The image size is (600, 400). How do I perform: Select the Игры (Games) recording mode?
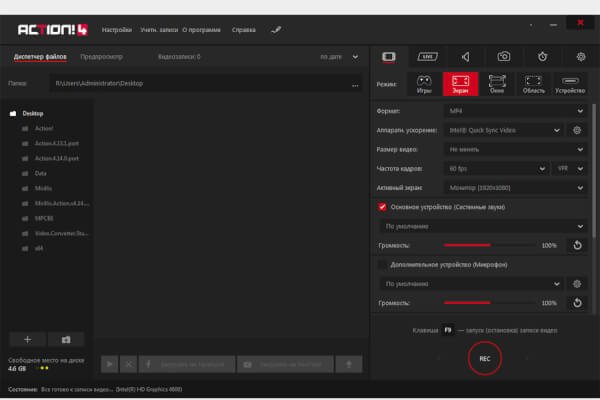[423, 84]
